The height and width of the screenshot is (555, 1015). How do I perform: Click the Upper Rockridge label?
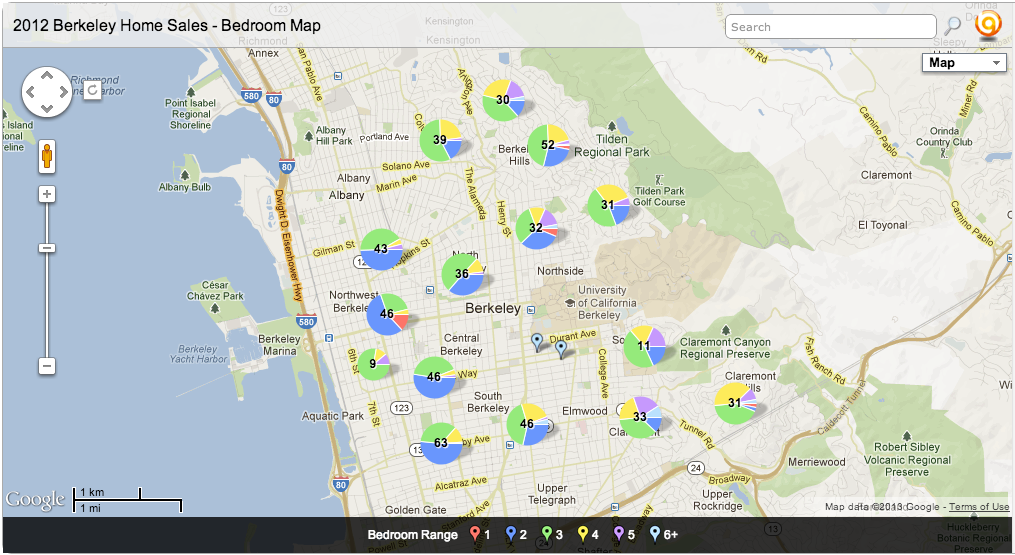point(718,499)
